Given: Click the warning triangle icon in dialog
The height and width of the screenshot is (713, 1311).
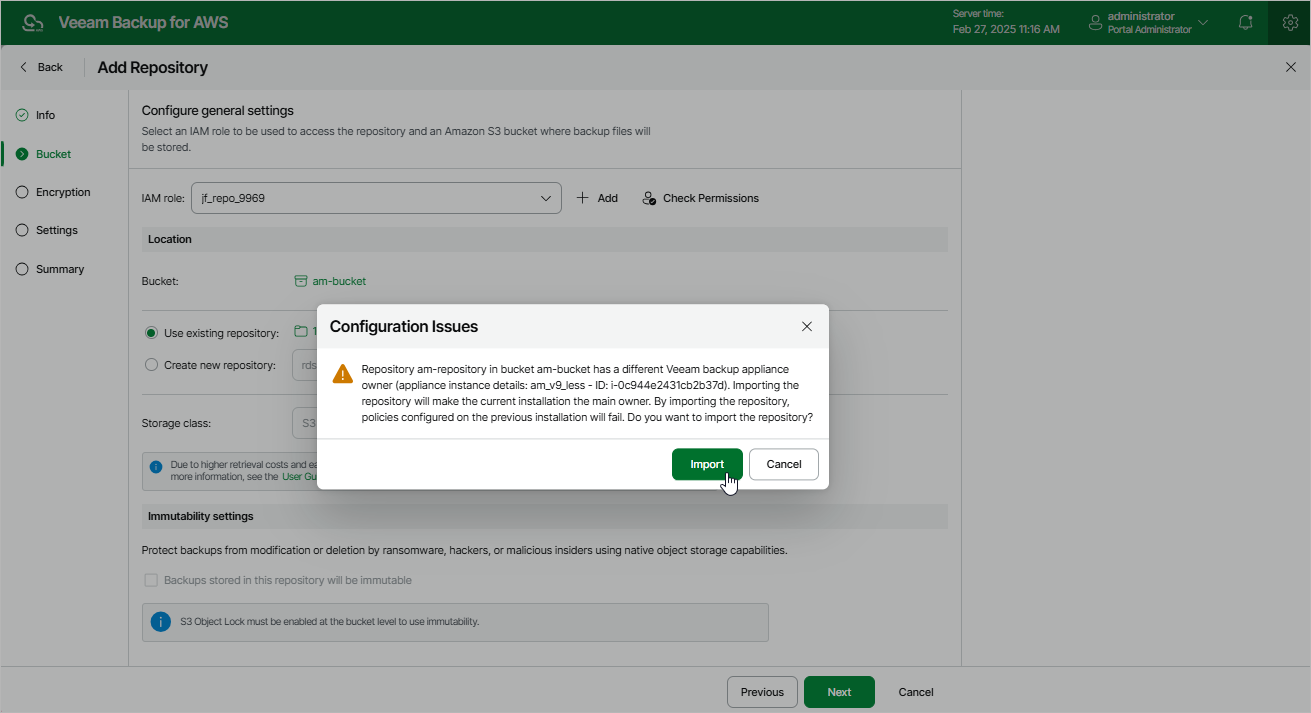Looking at the screenshot, I should (x=342, y=374).
